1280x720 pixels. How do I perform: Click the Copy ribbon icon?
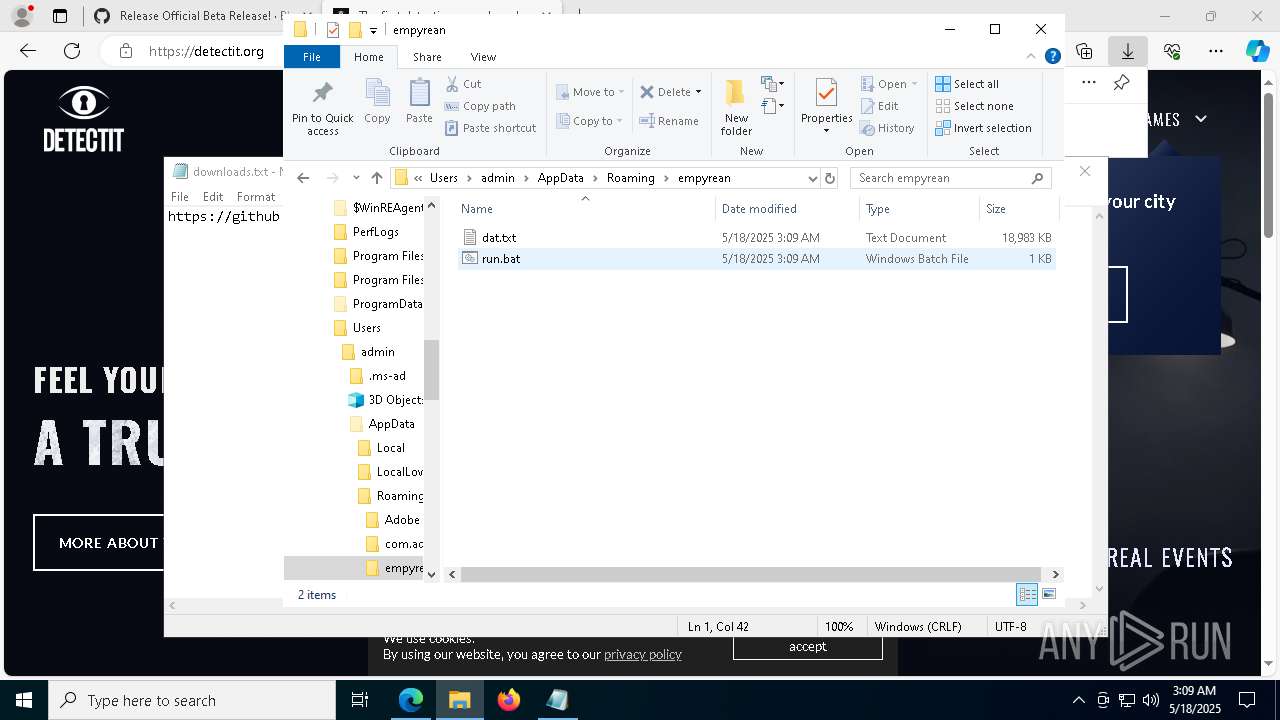377,102
